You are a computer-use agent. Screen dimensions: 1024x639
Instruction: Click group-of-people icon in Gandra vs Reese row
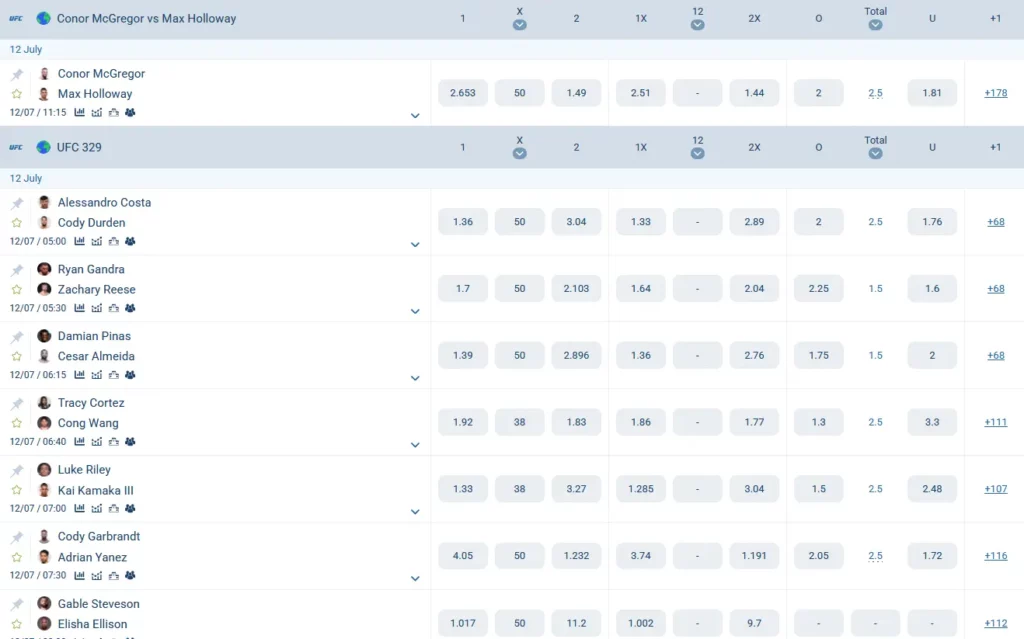(130, 308)
